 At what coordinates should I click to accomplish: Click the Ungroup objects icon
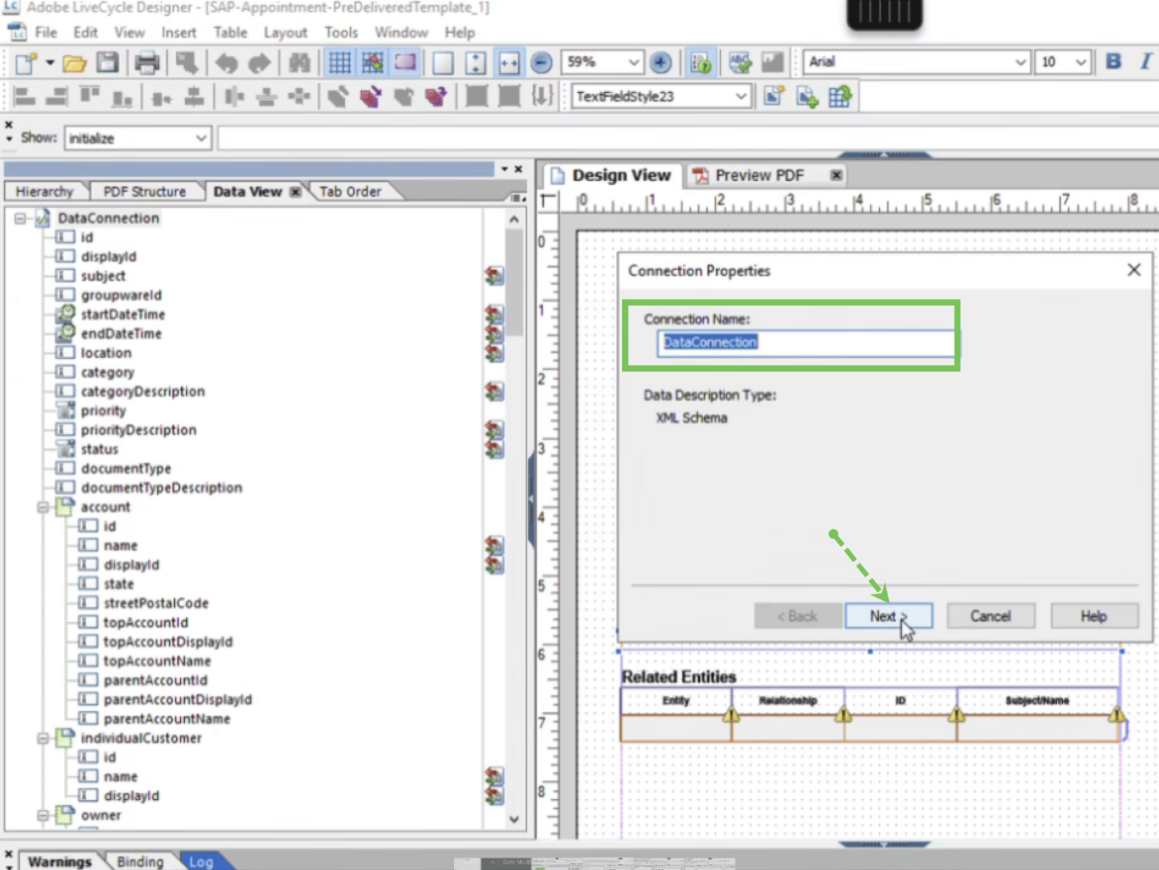pos(509,96)
